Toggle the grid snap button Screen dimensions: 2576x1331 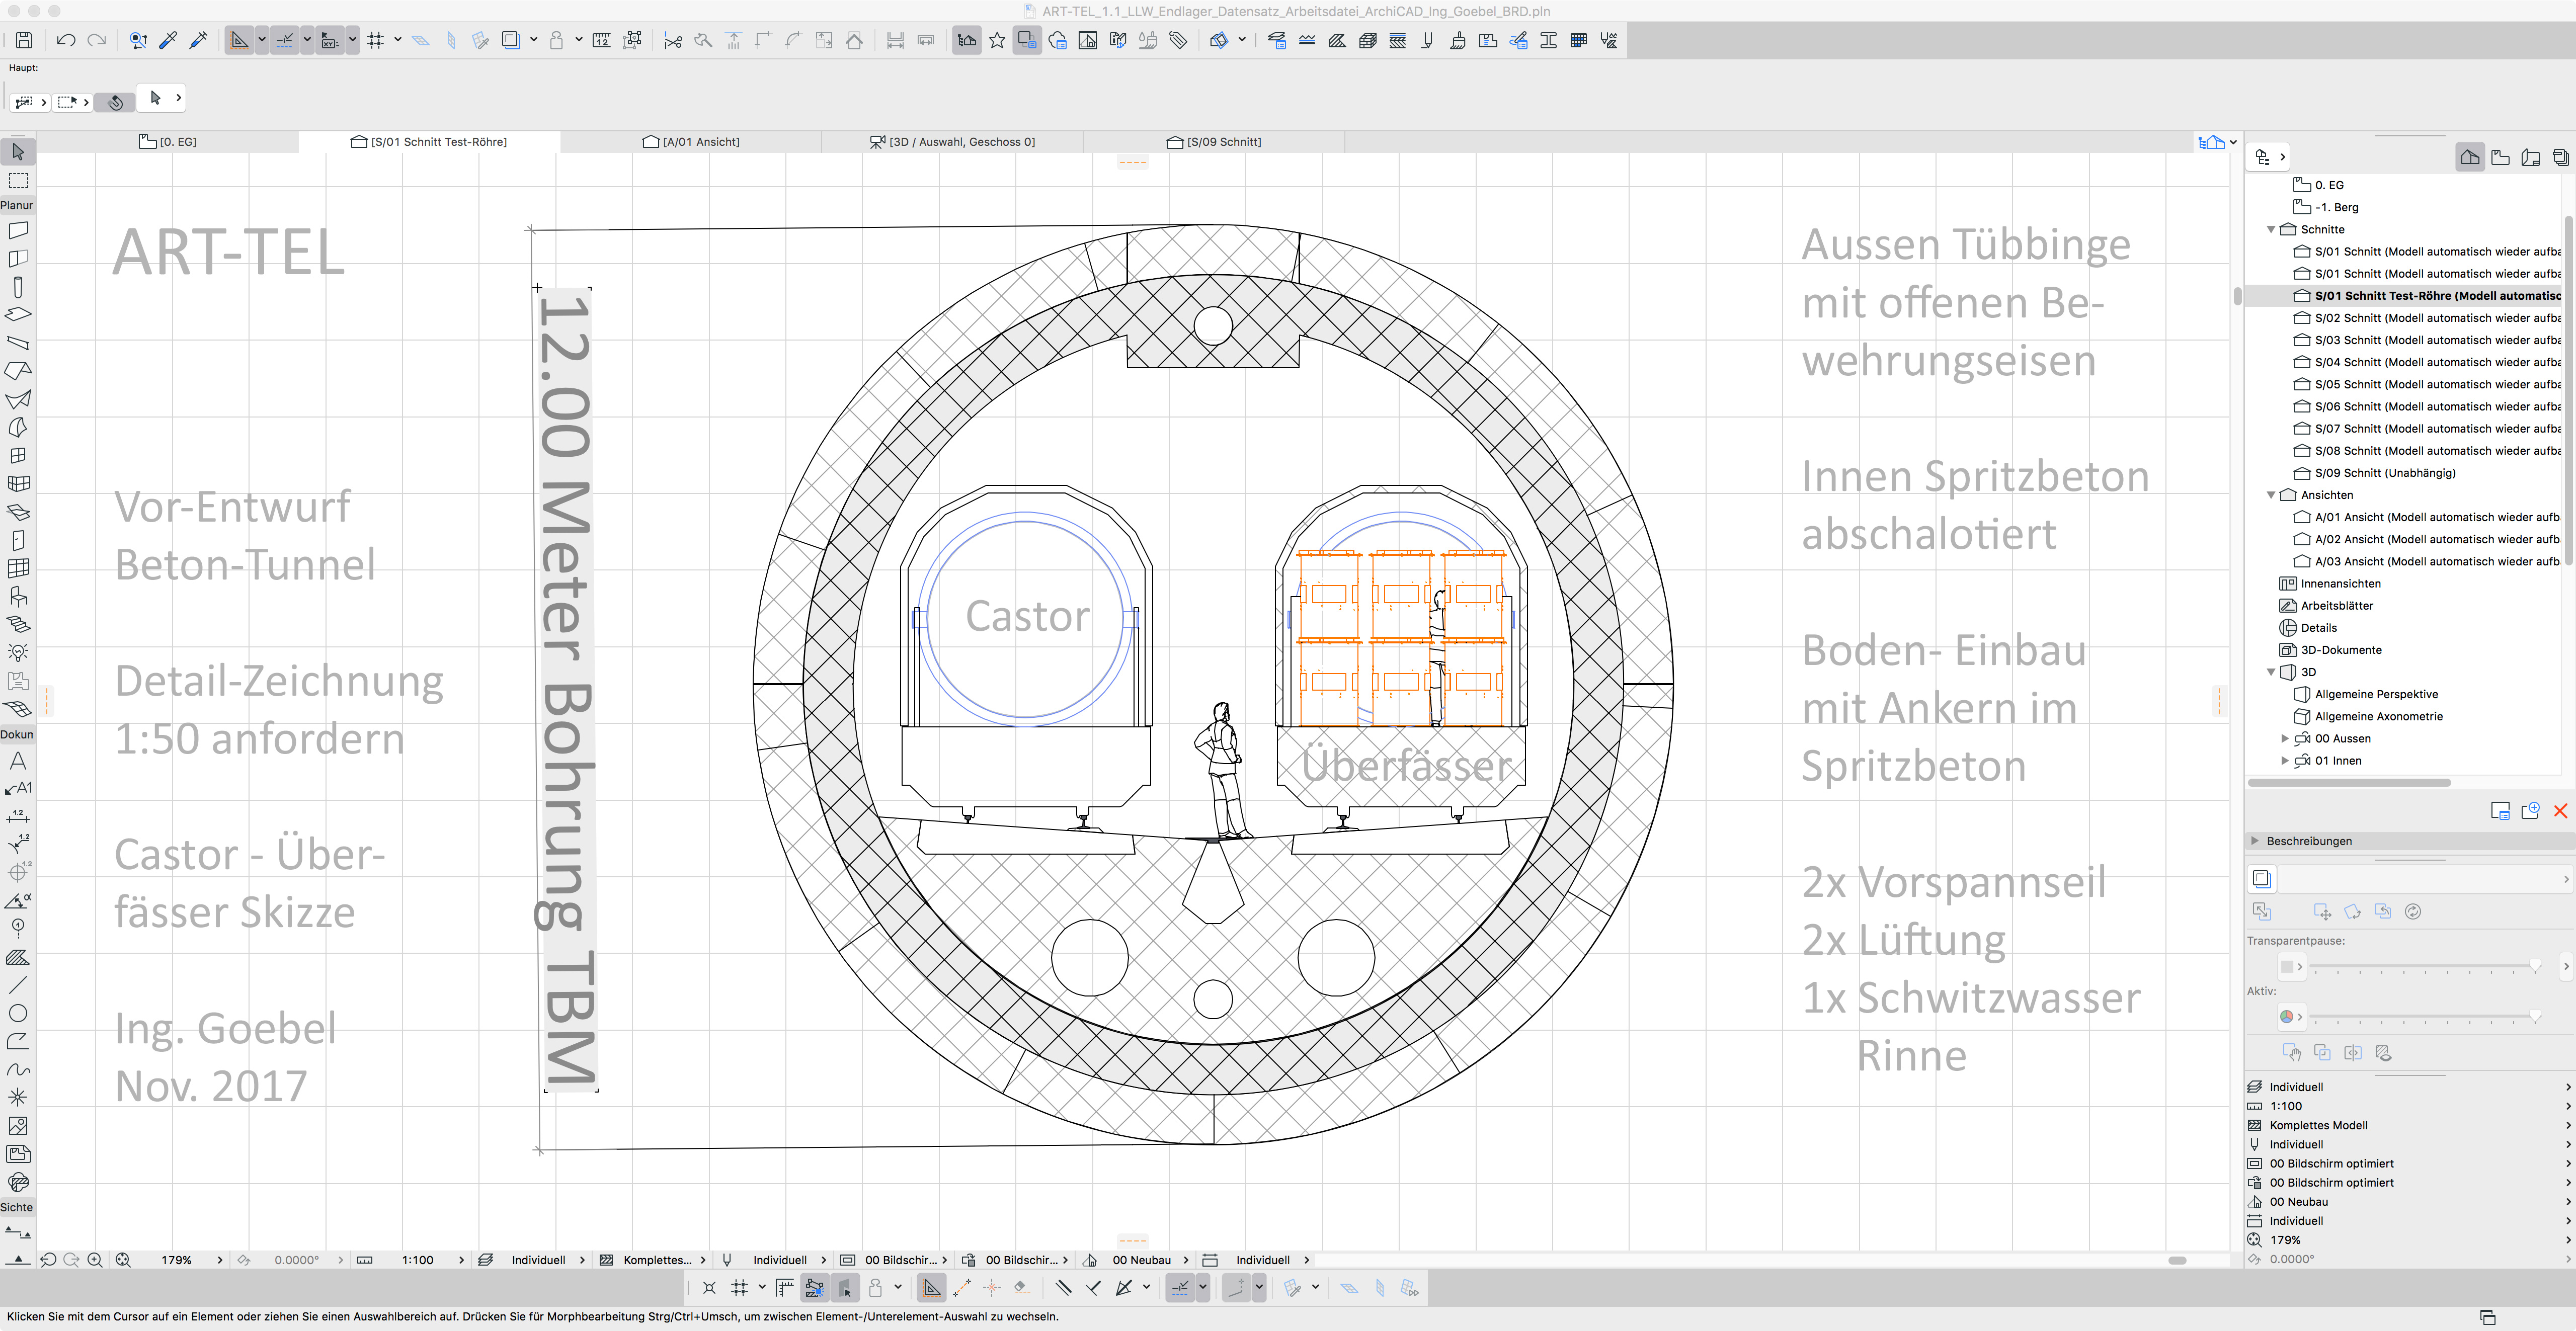[375, 40]
